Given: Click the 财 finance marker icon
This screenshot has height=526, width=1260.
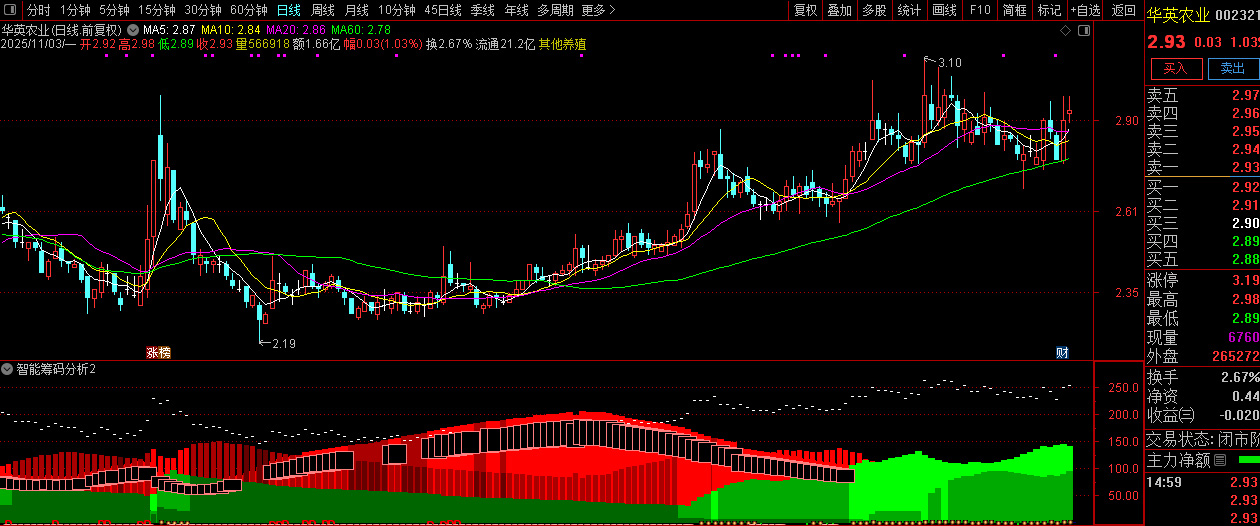Looking at the screenshot, I should click(1062, 352).
